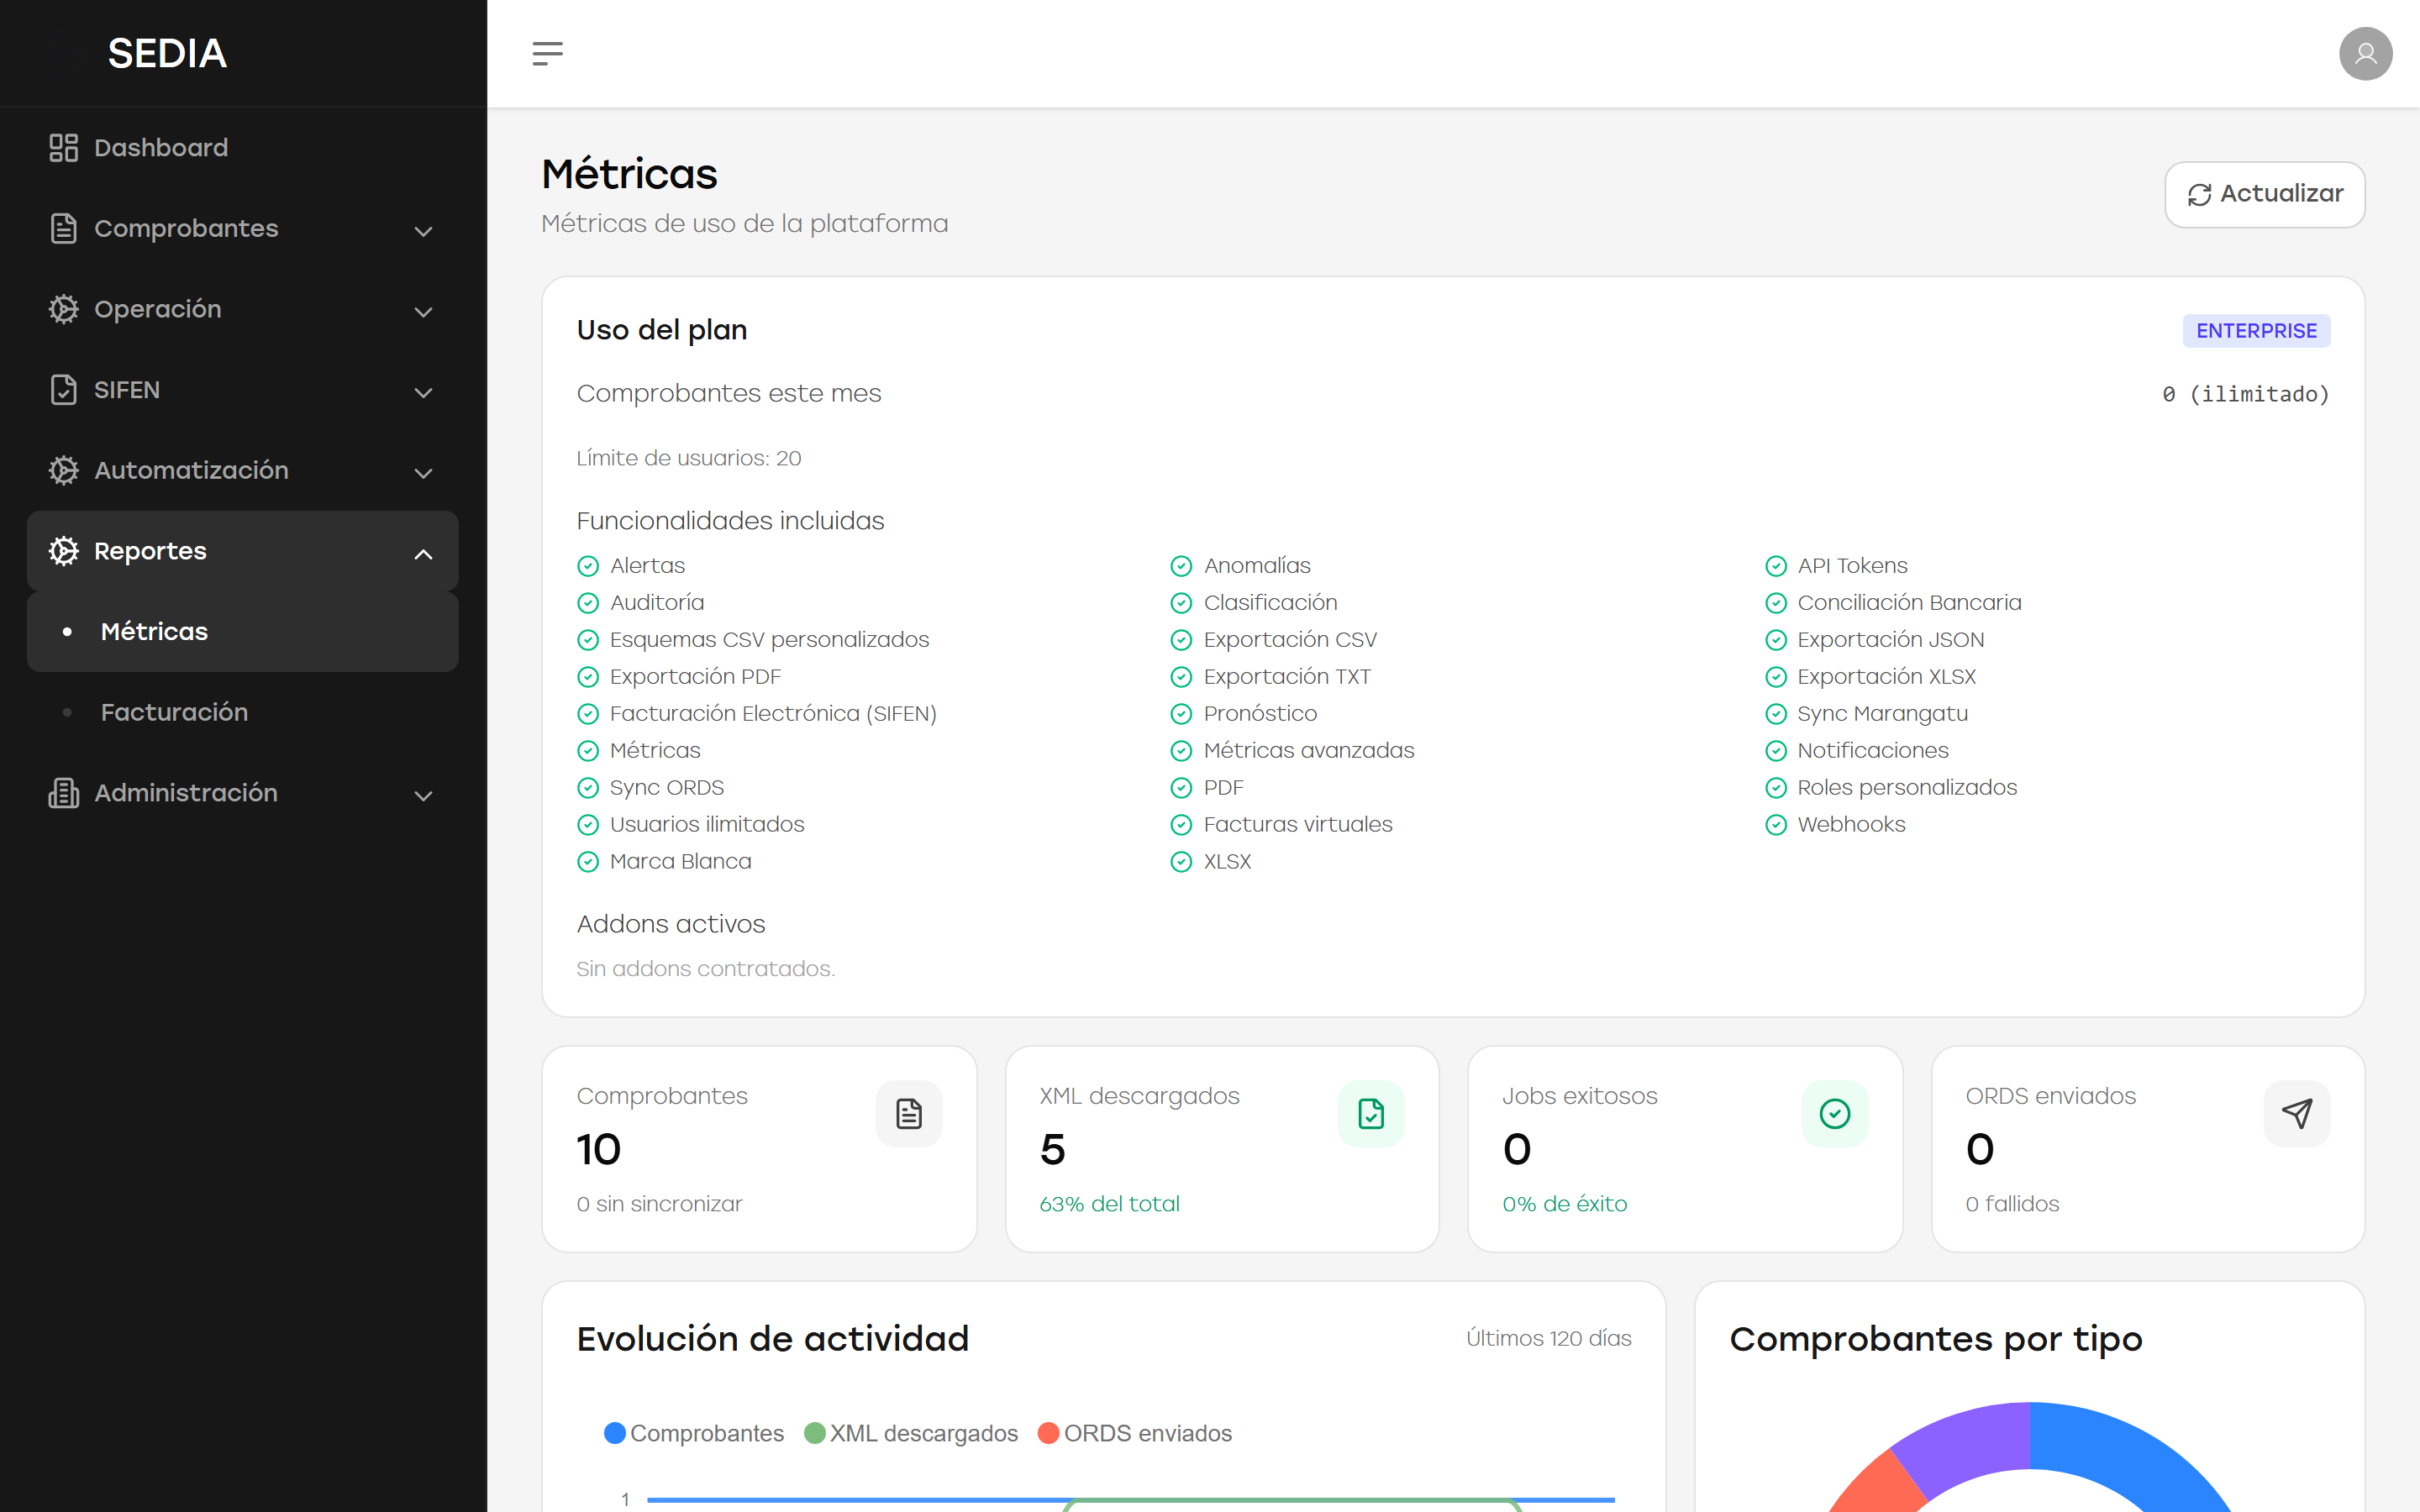This screenshot has height=1512, width=2420.
Task: Click 'Esquemas CSV personalizados' feature text
Action: (x=769, y=640)
